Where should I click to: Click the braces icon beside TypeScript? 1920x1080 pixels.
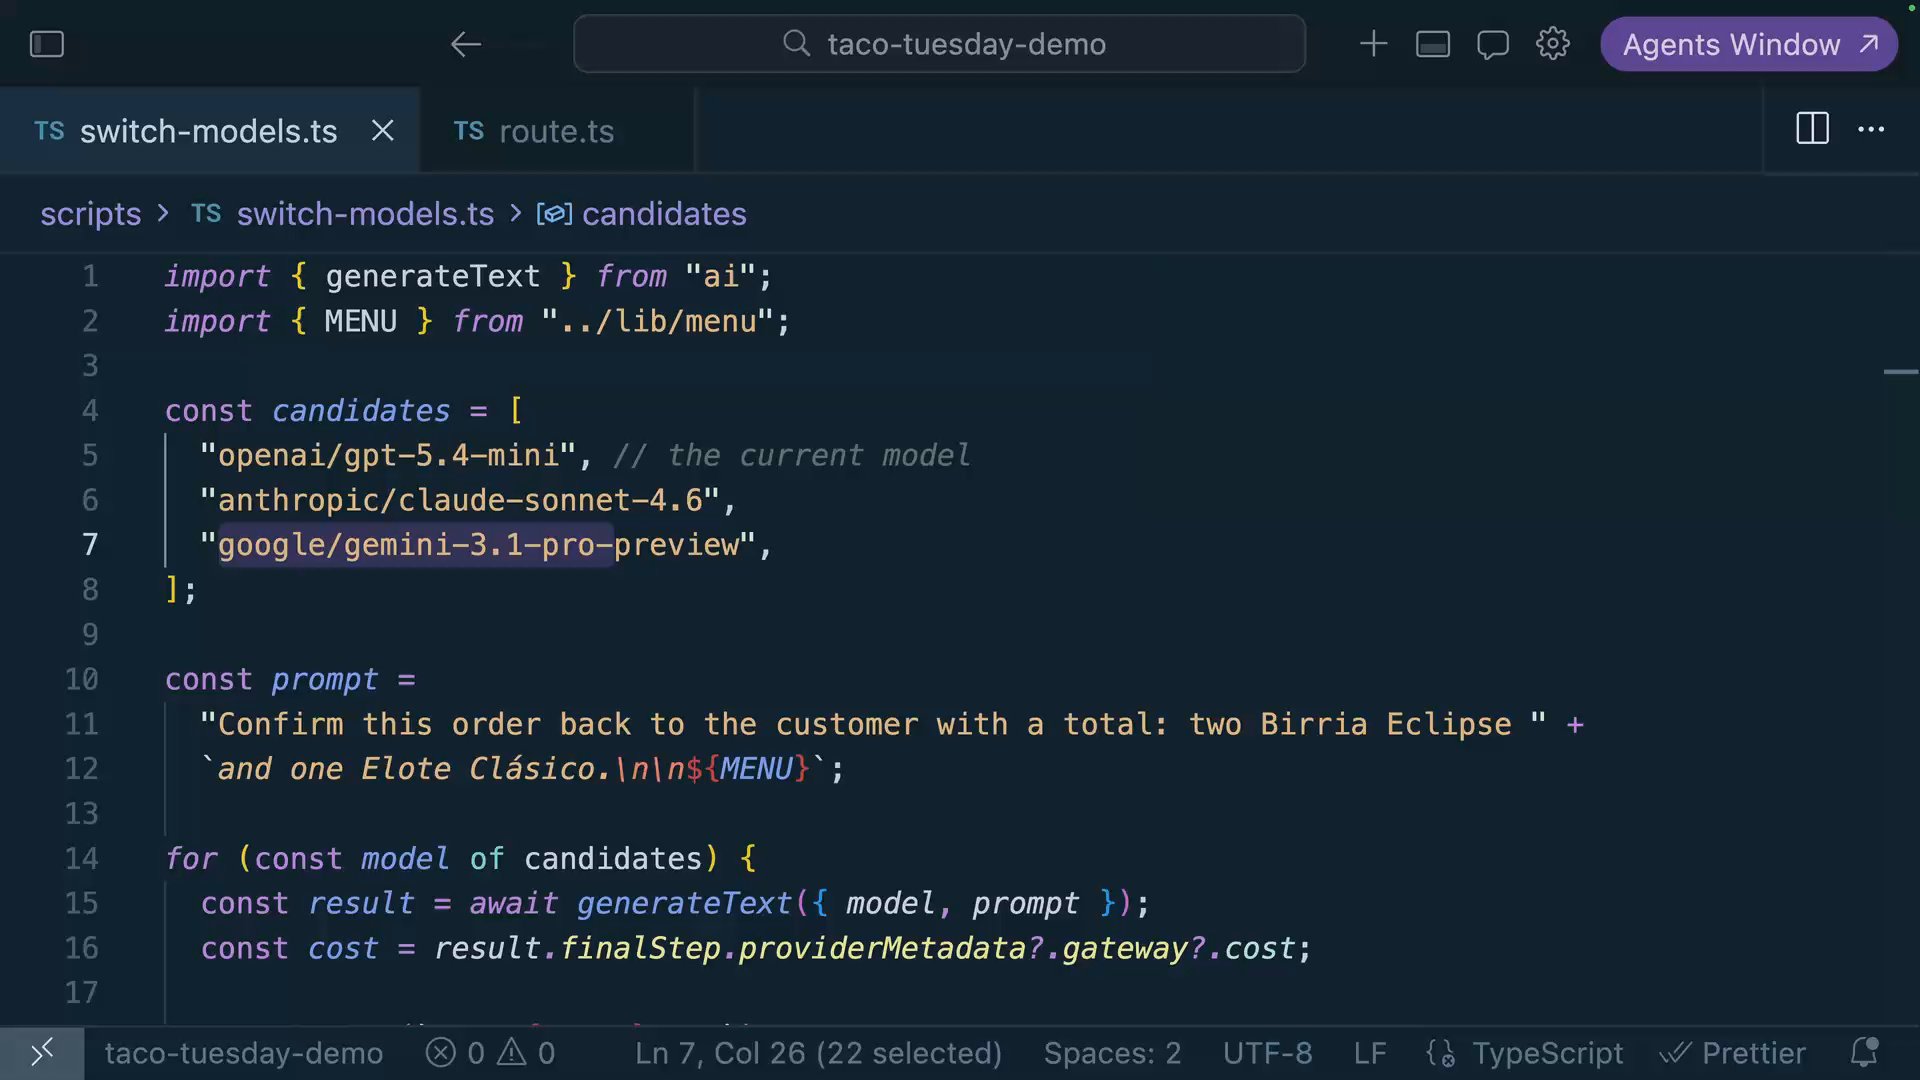click(1441, 1053)
